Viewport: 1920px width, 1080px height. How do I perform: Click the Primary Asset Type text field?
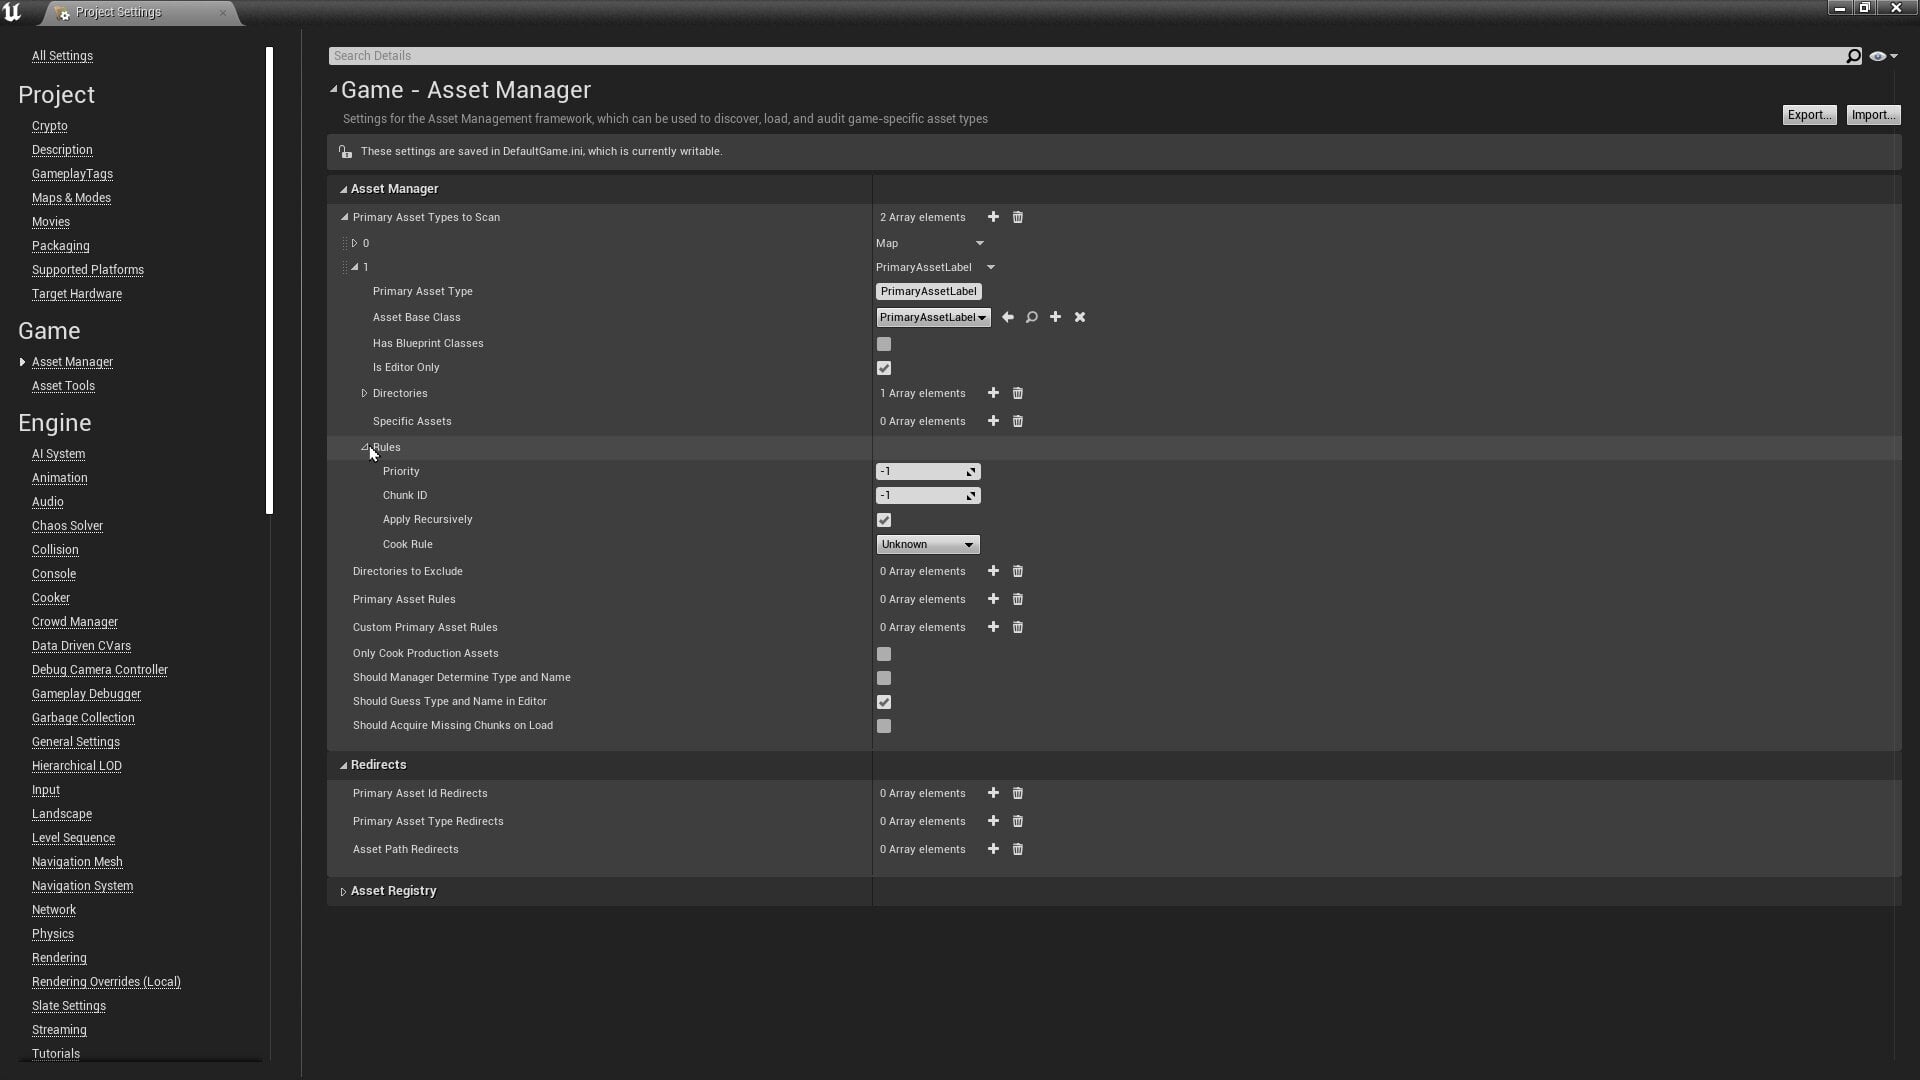pos(929,291)
